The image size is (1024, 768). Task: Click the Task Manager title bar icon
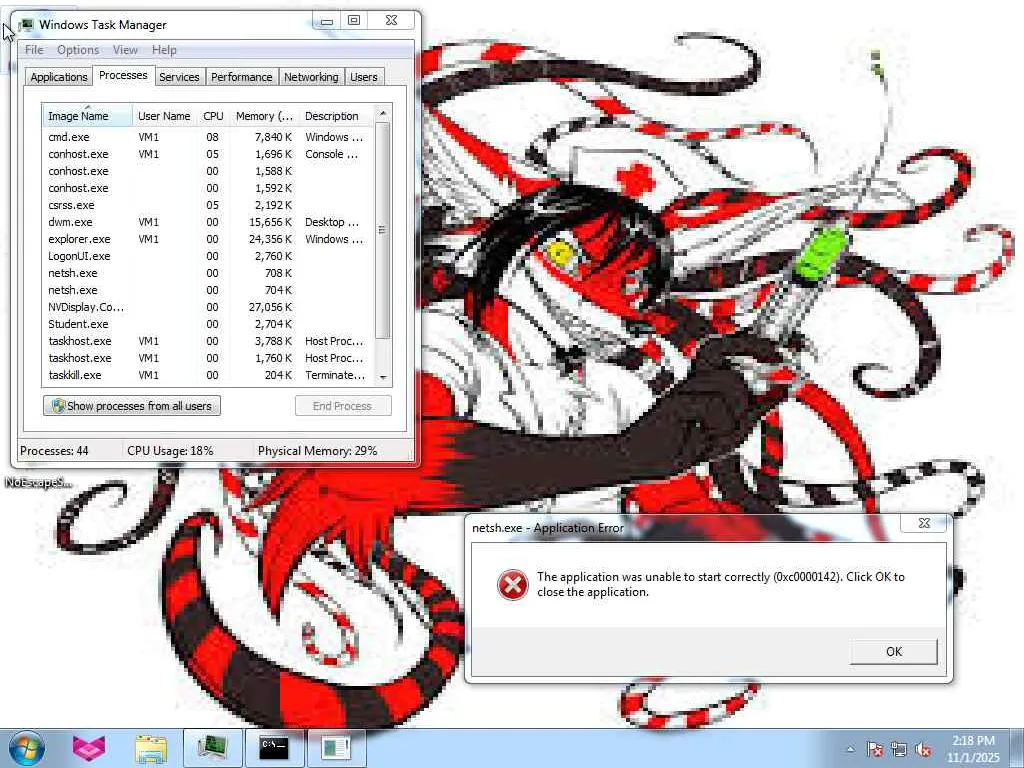tap(26, 25)
